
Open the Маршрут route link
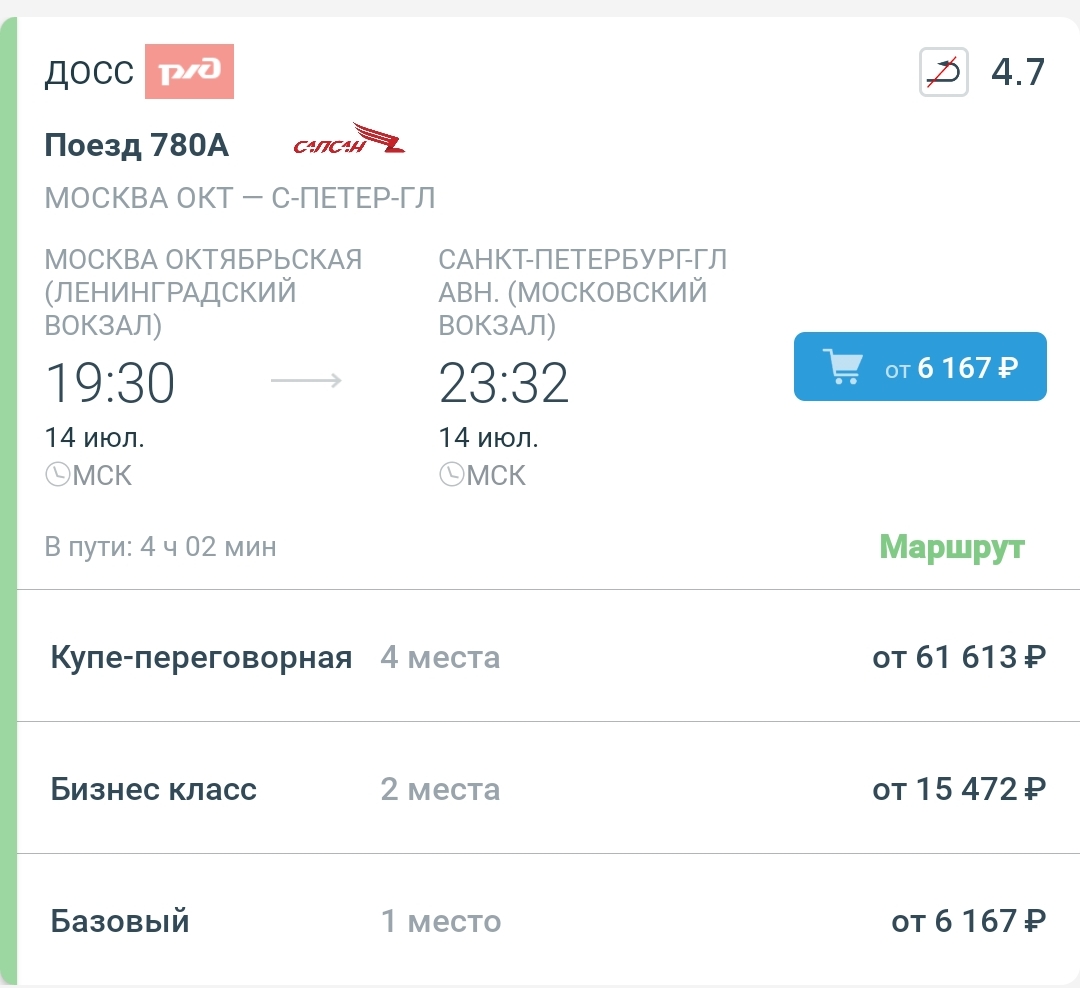coord(951,547)
